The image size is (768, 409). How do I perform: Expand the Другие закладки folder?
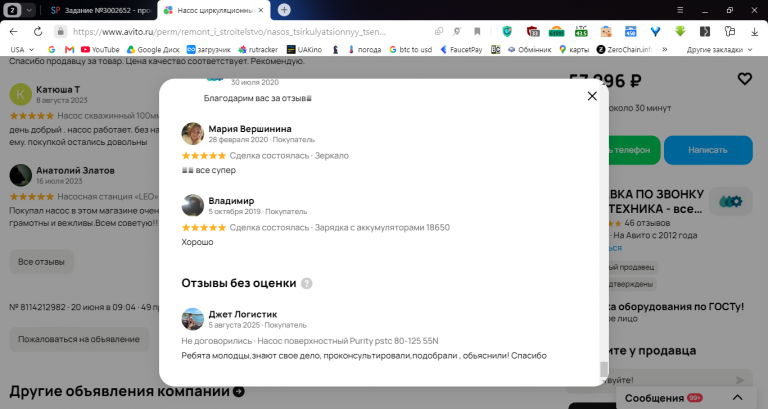pos(719,49)
